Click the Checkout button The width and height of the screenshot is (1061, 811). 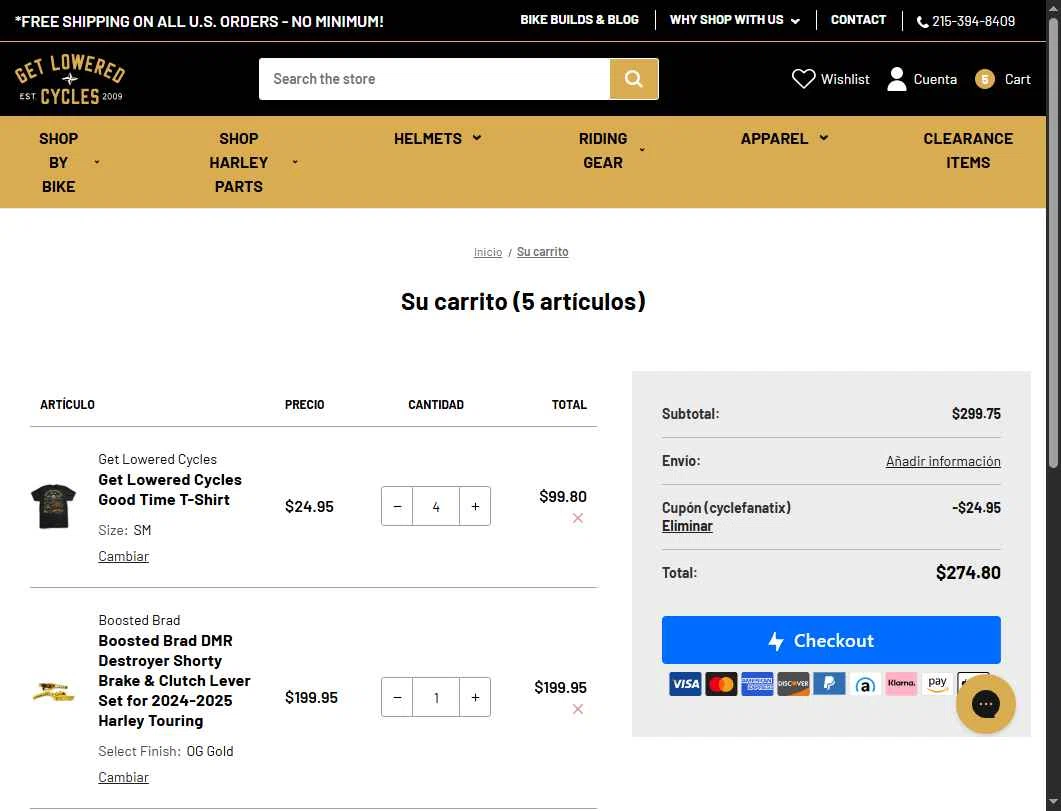(x=831, y=640)
